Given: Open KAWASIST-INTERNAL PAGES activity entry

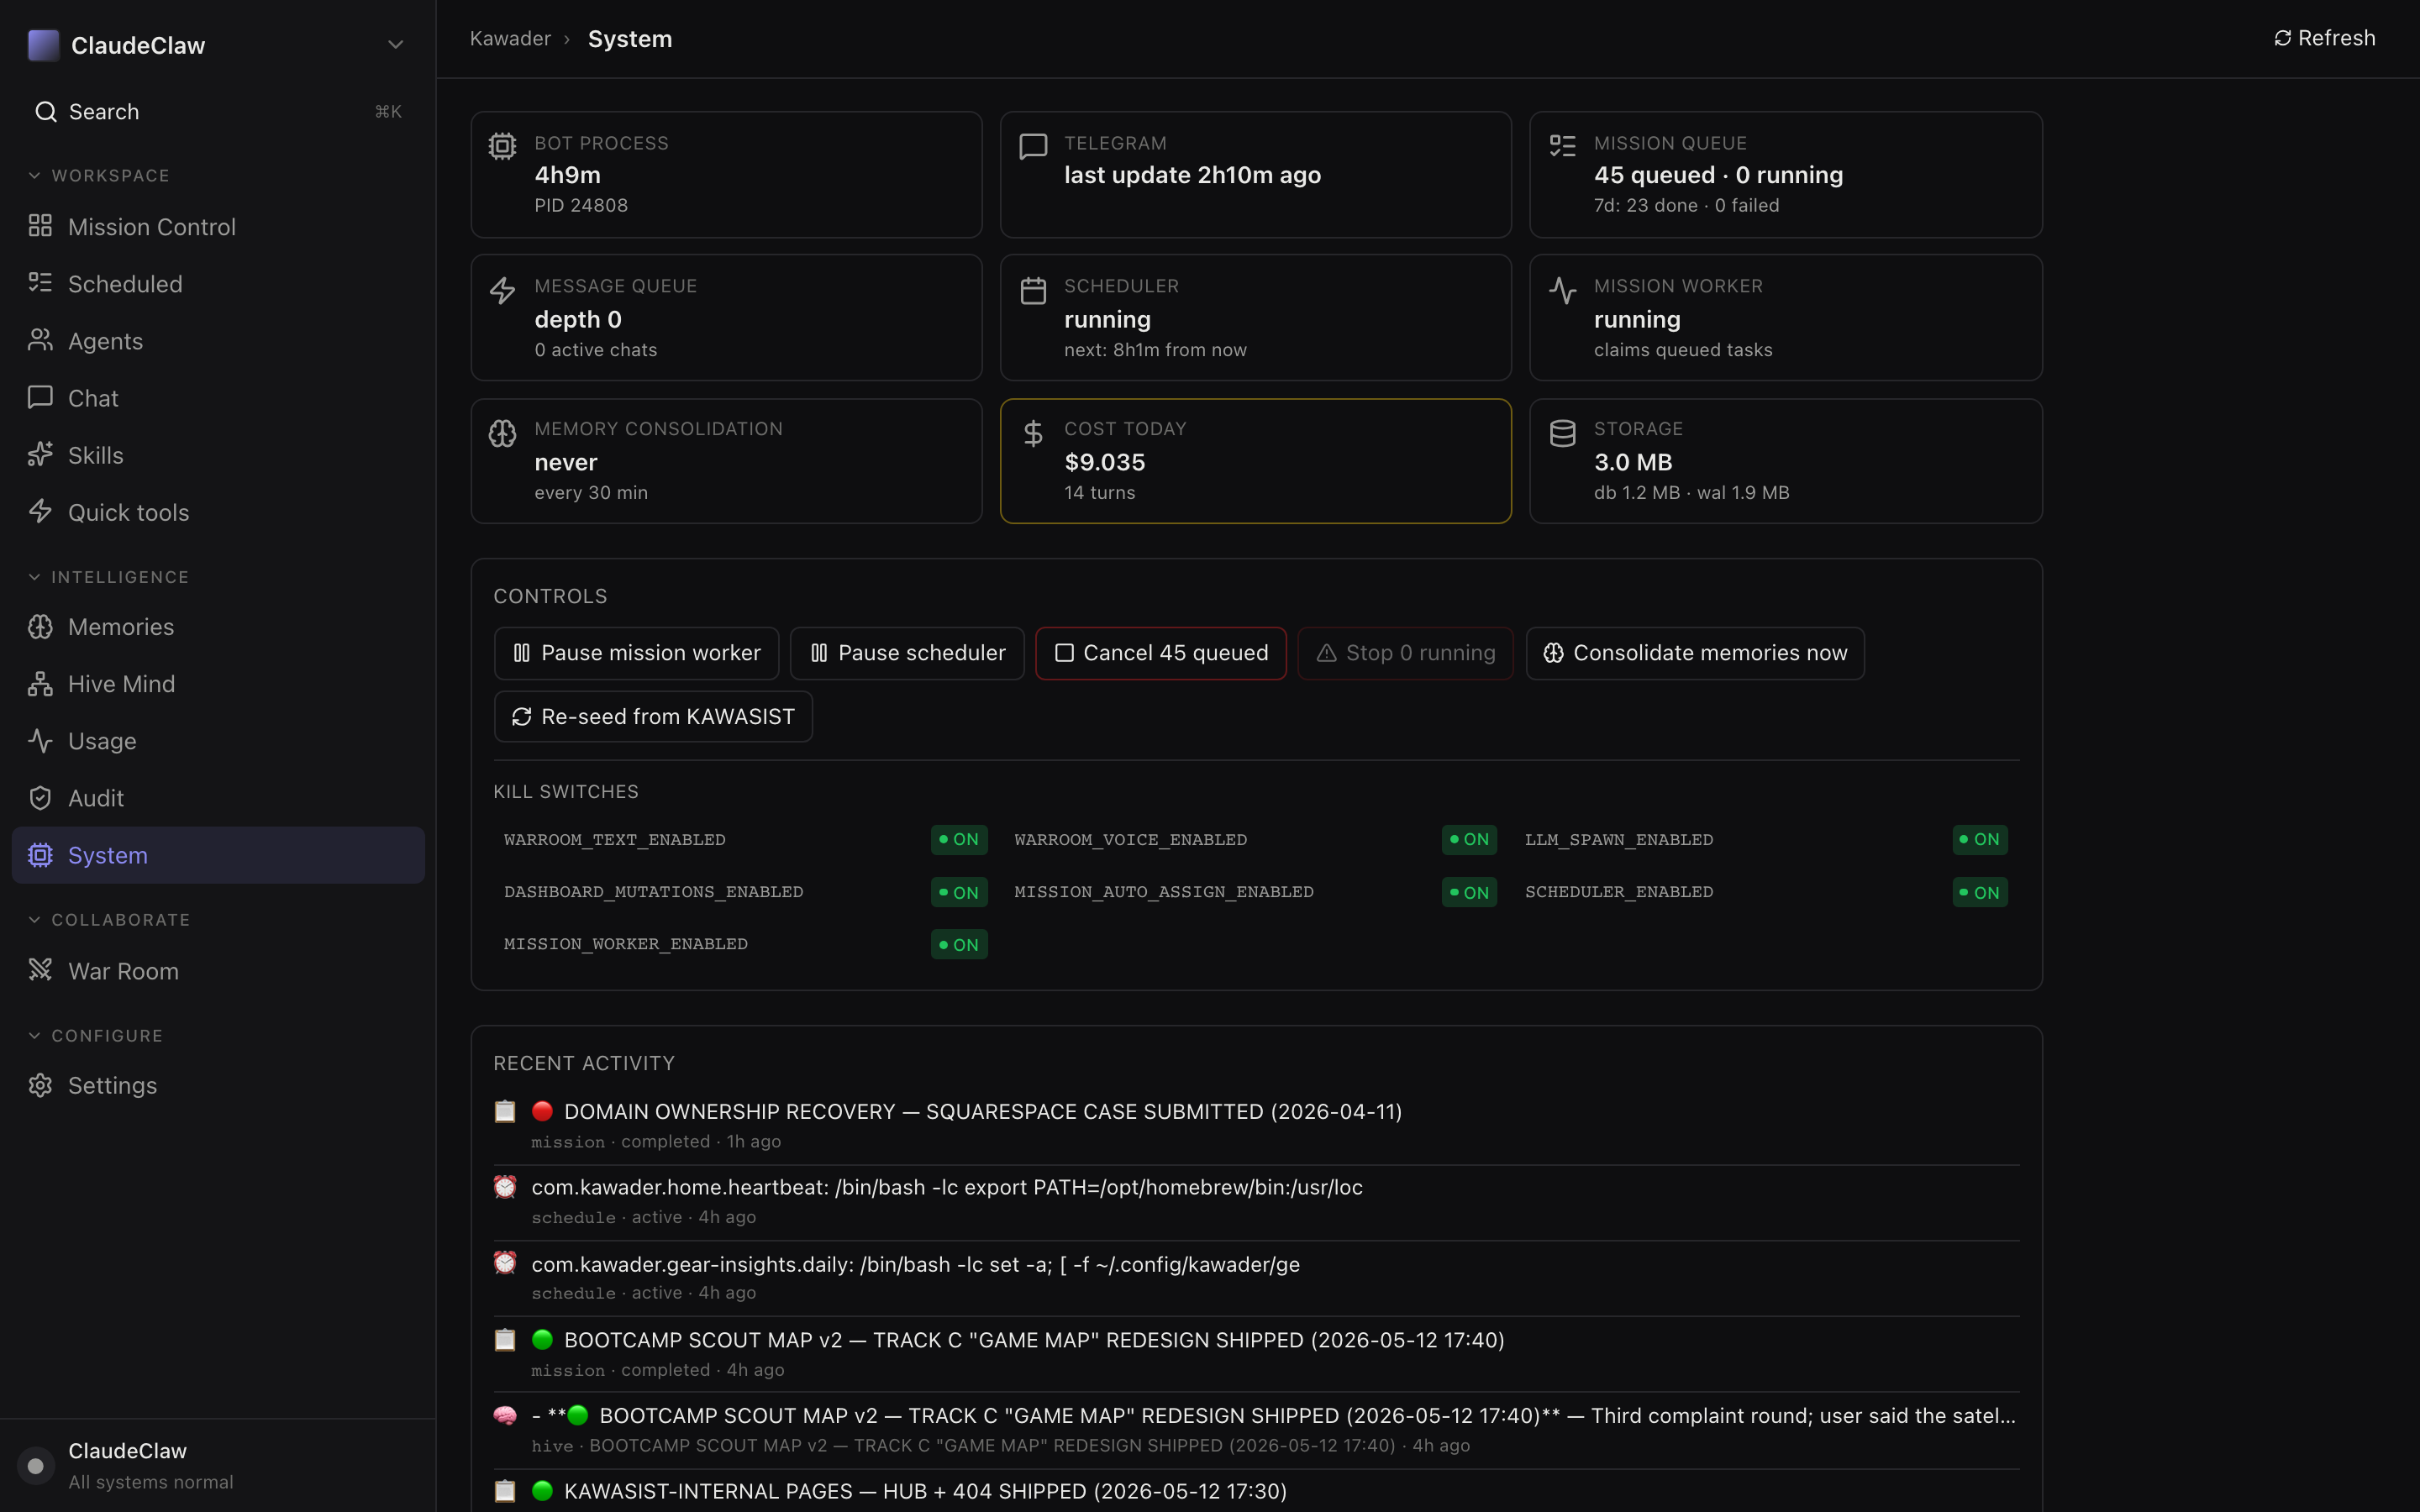Looking at the screenshot, I should pyautogui.click(x=1256, y=1491).
